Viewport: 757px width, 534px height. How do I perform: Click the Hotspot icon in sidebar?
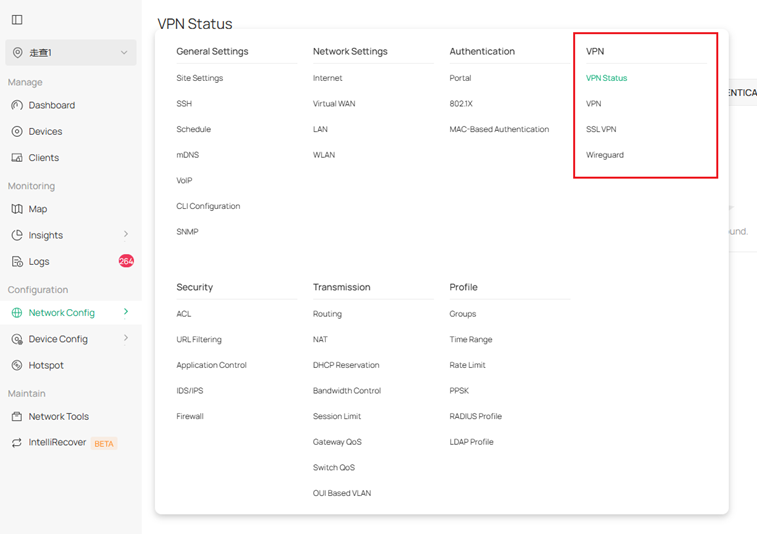[17, 365]
